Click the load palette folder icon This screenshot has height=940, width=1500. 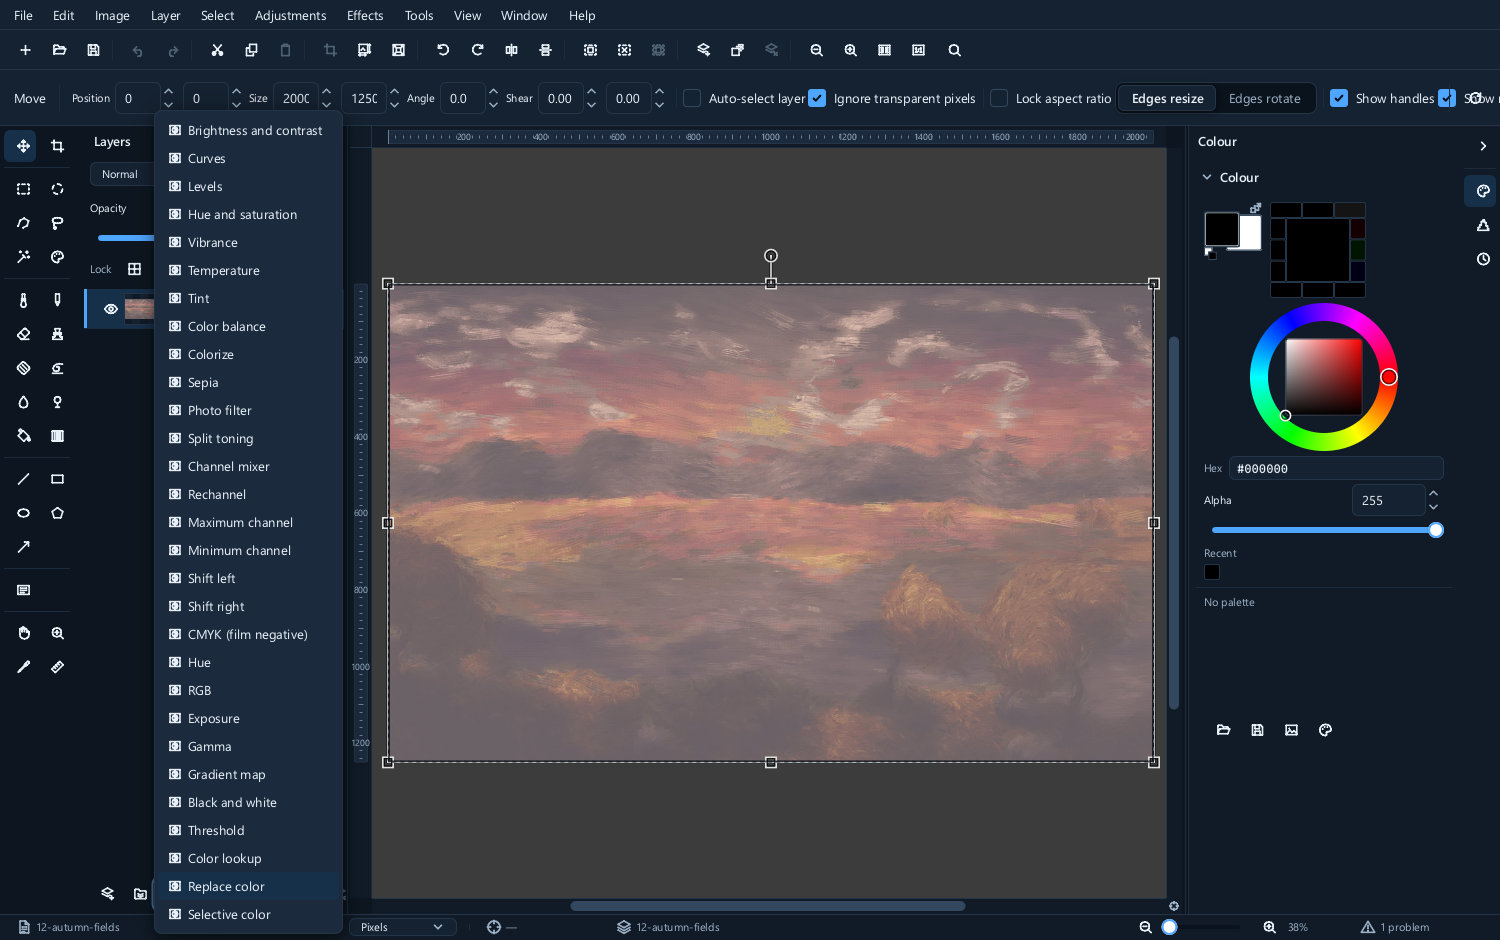click(1223, 730)
